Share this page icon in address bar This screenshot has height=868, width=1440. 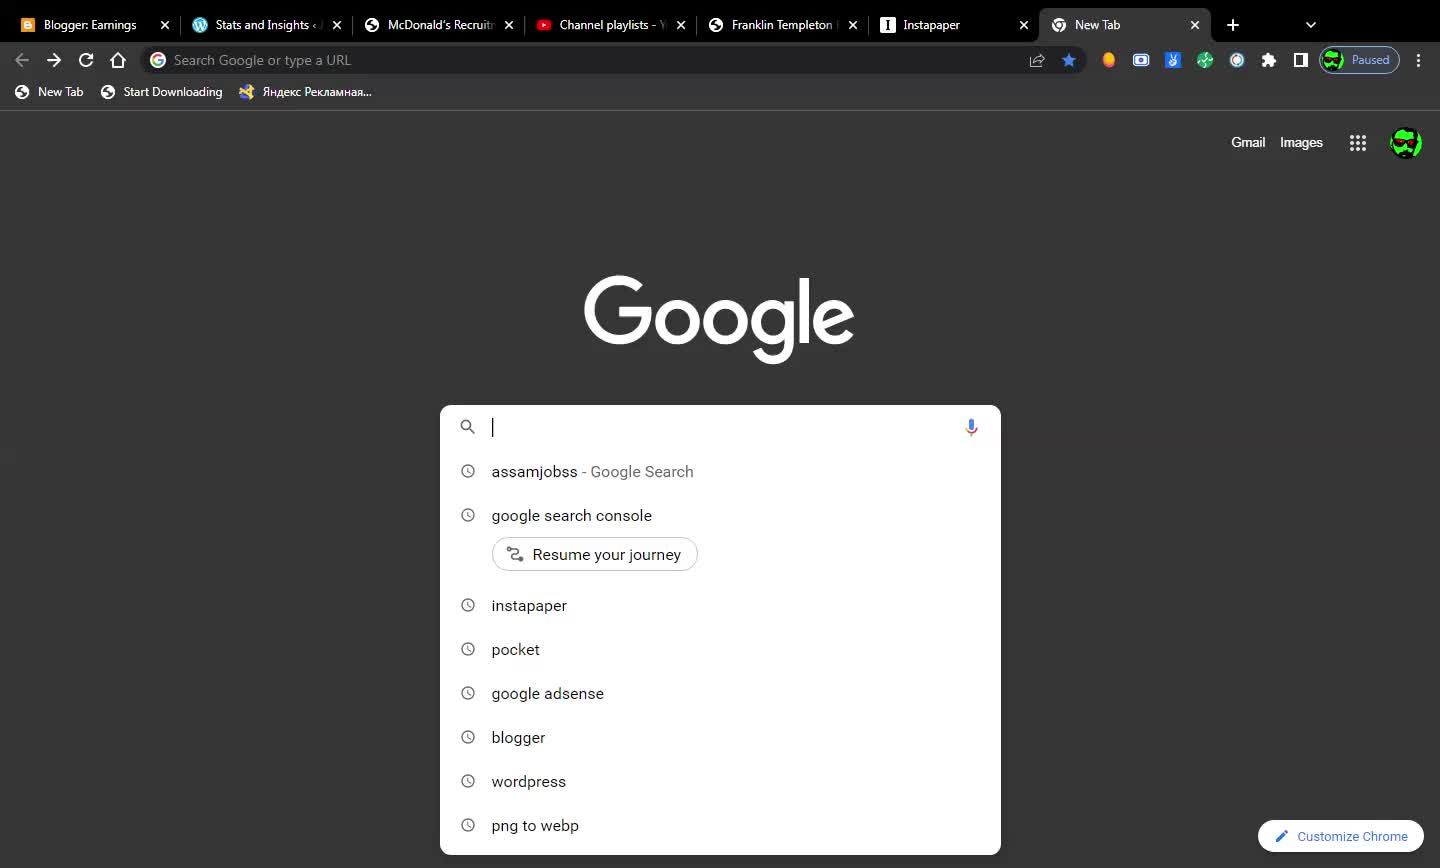pyautogui.click(x=1037, y=60)
